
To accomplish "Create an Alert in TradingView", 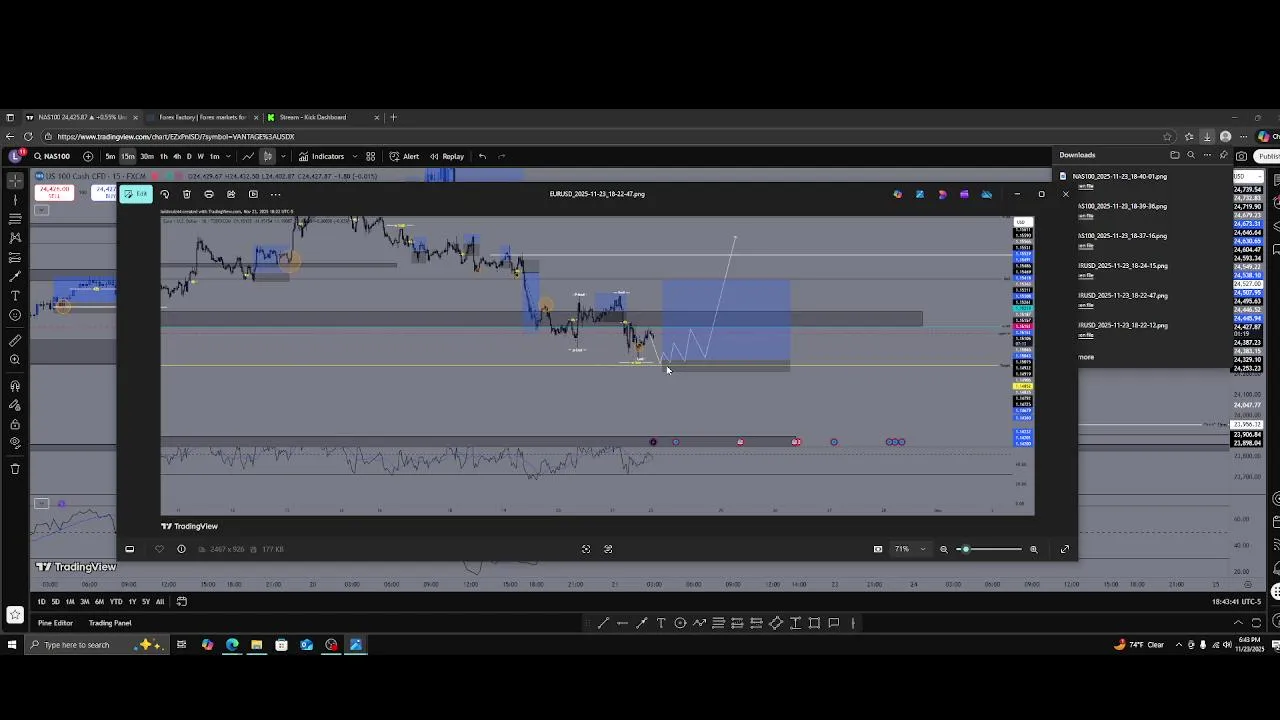I will [x=404, y=156].
